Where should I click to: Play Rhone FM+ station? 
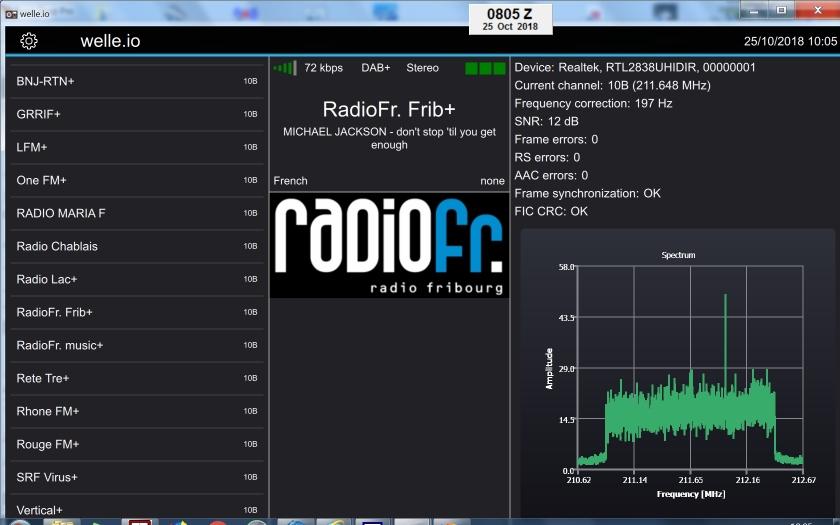137,411
